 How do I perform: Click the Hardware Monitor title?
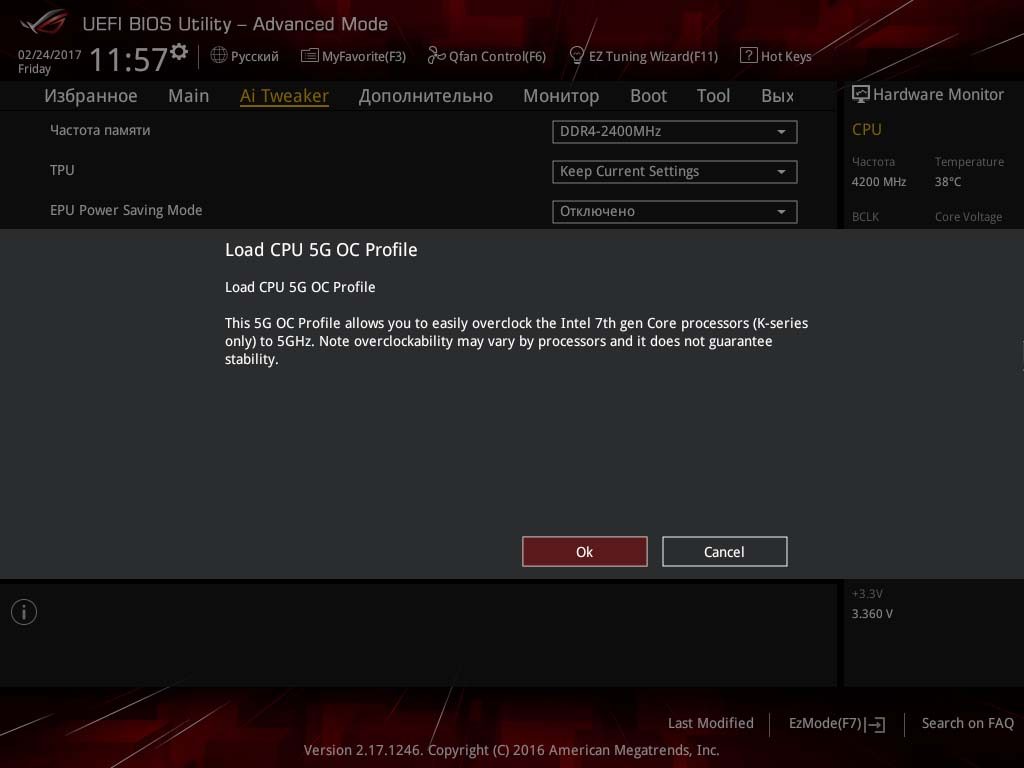pos(938,95)
